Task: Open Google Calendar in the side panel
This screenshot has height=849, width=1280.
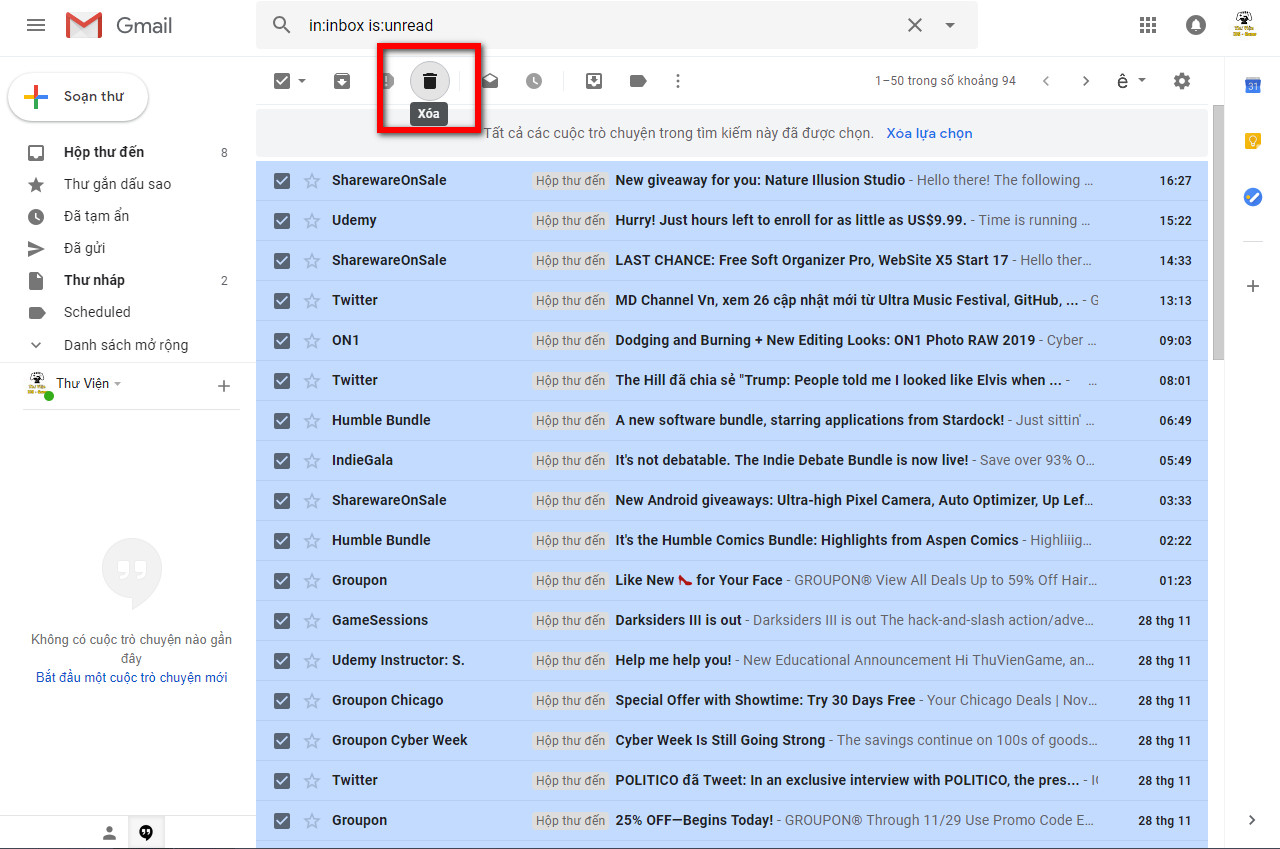Action: 1251,86
